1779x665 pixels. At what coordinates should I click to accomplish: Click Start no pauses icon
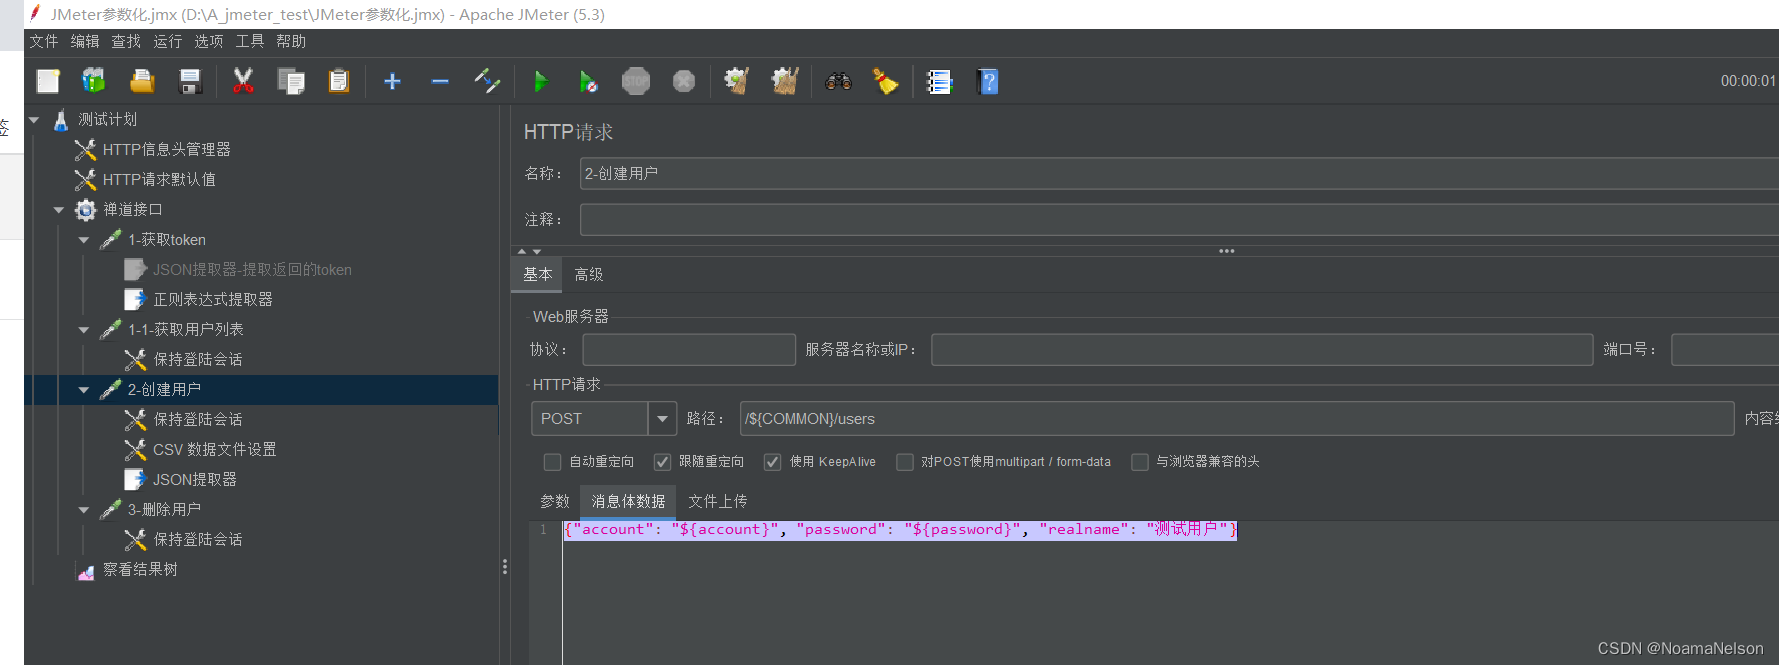tap(588, 81)
